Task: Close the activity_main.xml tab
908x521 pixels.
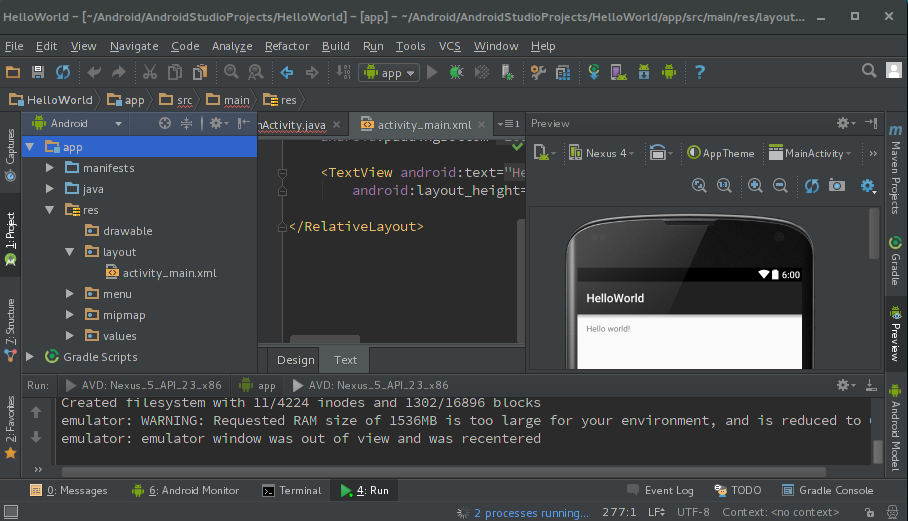Action: click(x=481, y=124)
